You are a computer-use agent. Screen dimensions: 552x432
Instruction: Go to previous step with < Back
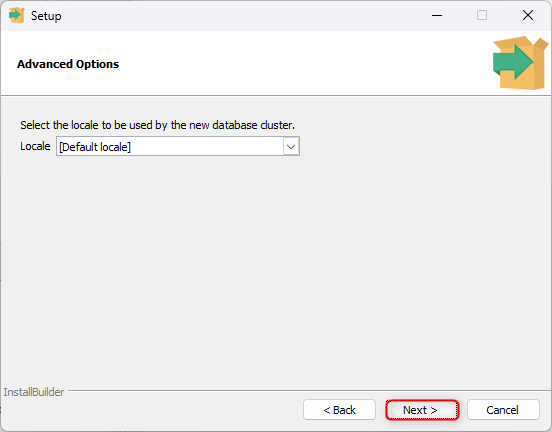339,410
